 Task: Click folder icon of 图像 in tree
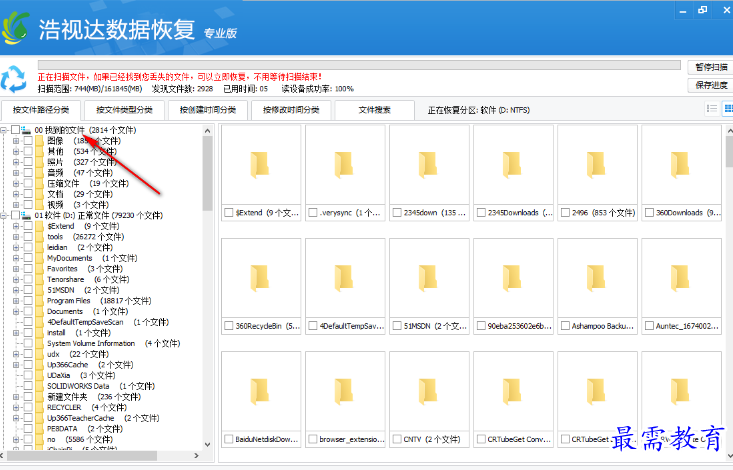coord(39,141)
